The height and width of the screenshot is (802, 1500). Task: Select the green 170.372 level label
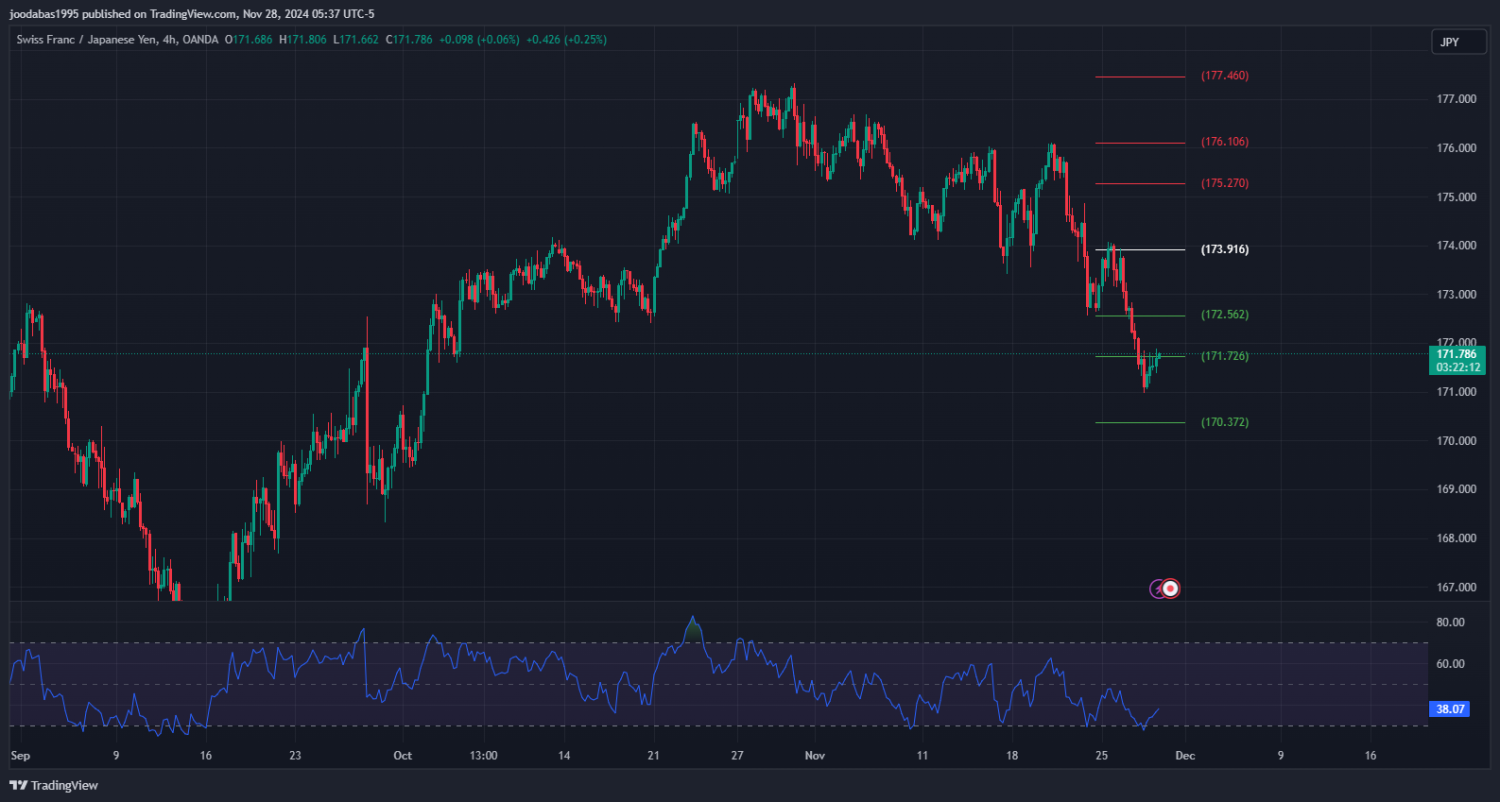1224,422
